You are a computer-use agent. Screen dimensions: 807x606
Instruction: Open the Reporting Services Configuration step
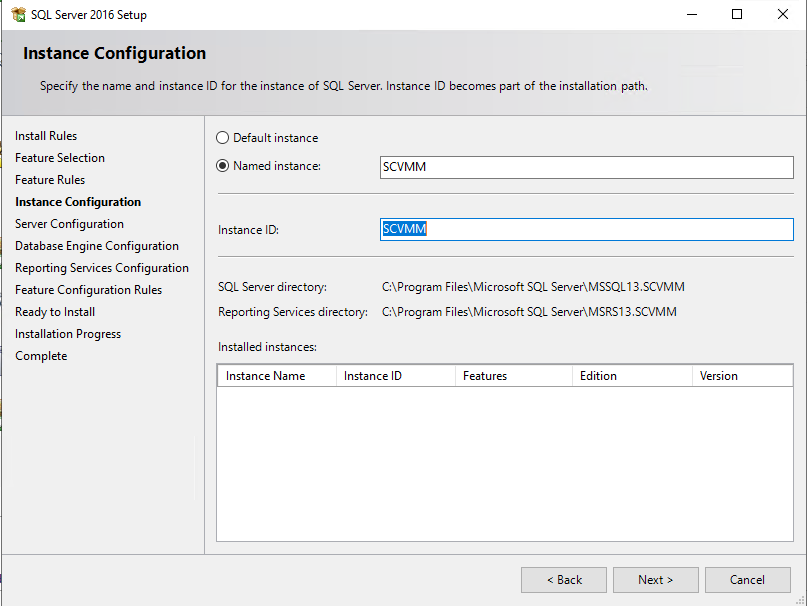(x=102, y=268)
